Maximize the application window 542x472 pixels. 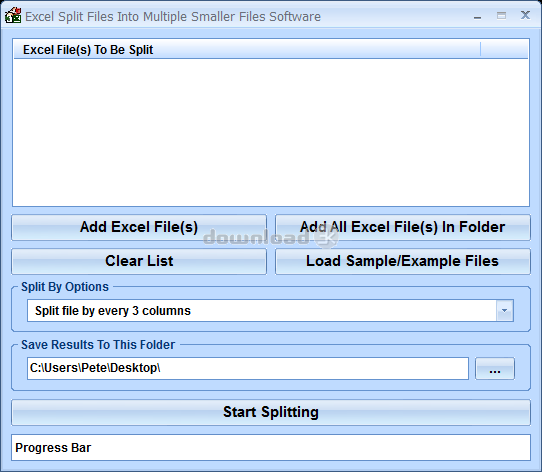click(x=501, y=16)
